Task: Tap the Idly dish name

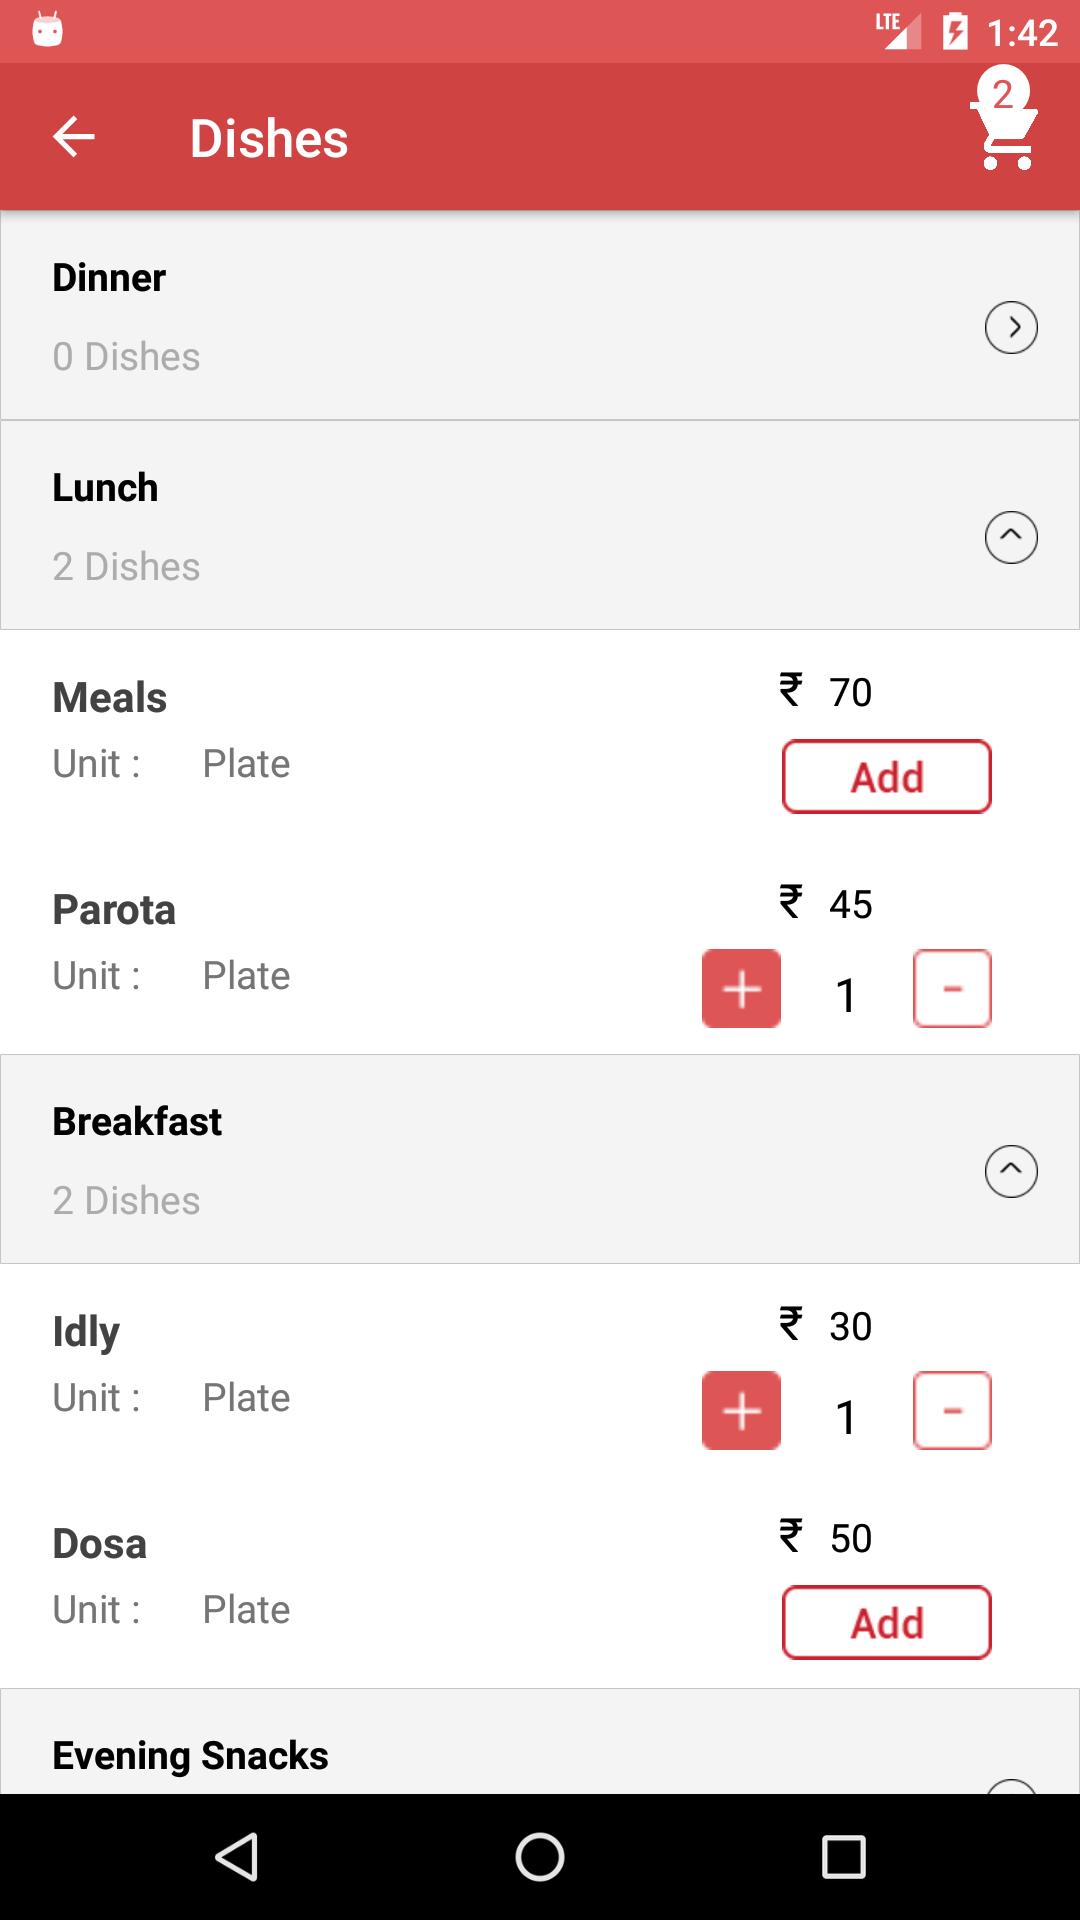Action: tap(86, 1332)
